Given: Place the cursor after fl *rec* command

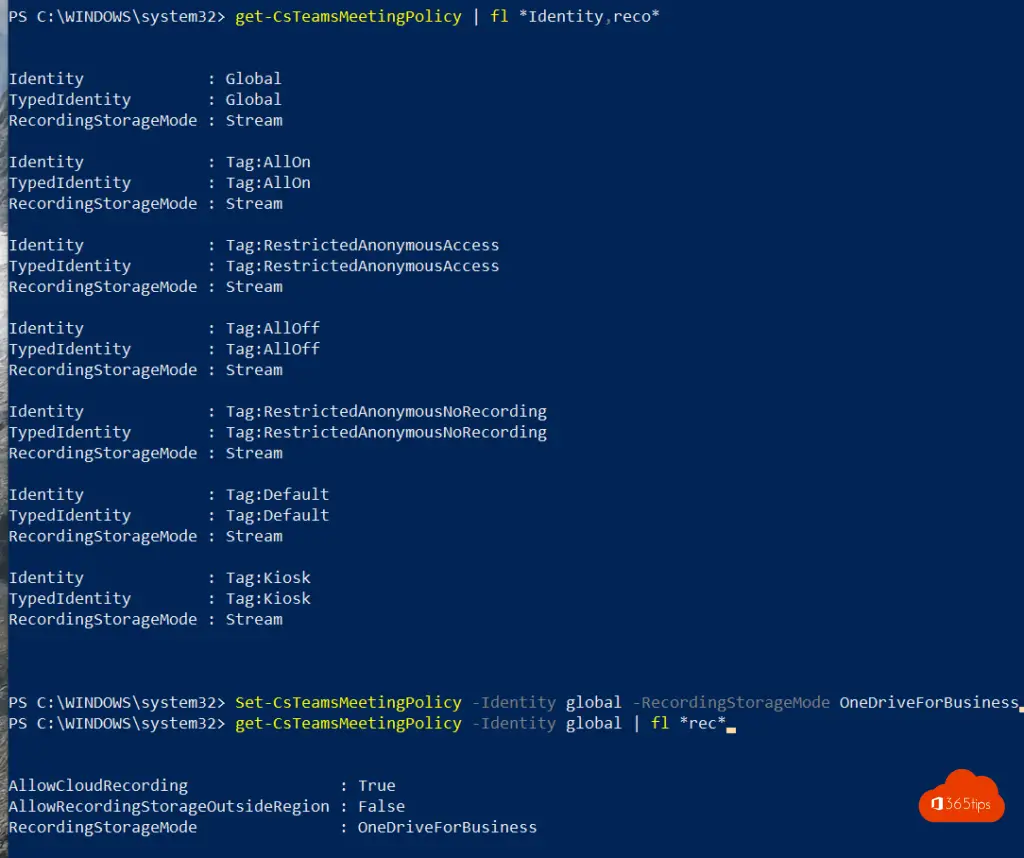Looking at the screenshot, I should (731, 724).
